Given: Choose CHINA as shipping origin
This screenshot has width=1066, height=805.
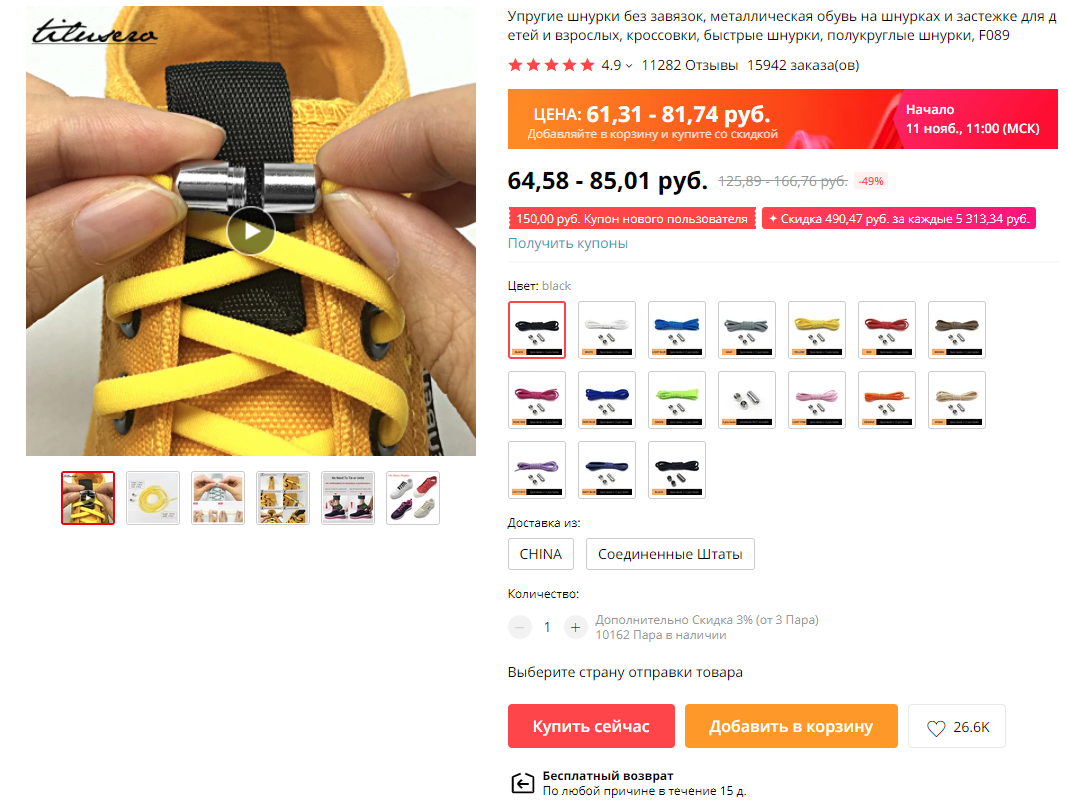Looking at the screenshot, I should [x=540, y=554].
